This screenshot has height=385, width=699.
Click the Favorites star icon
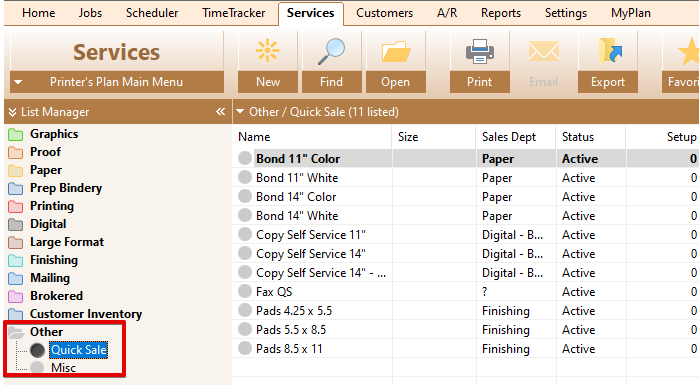coord(689,51)
